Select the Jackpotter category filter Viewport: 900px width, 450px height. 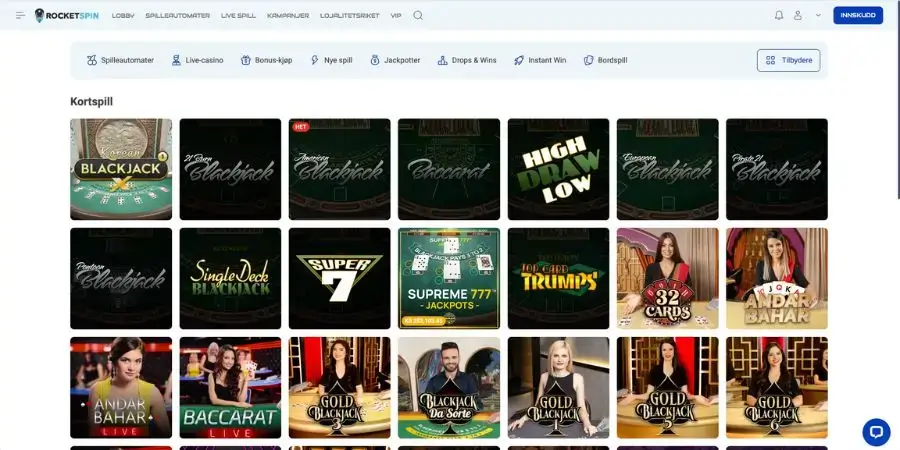pyautogui.click(x=395, y=60)
